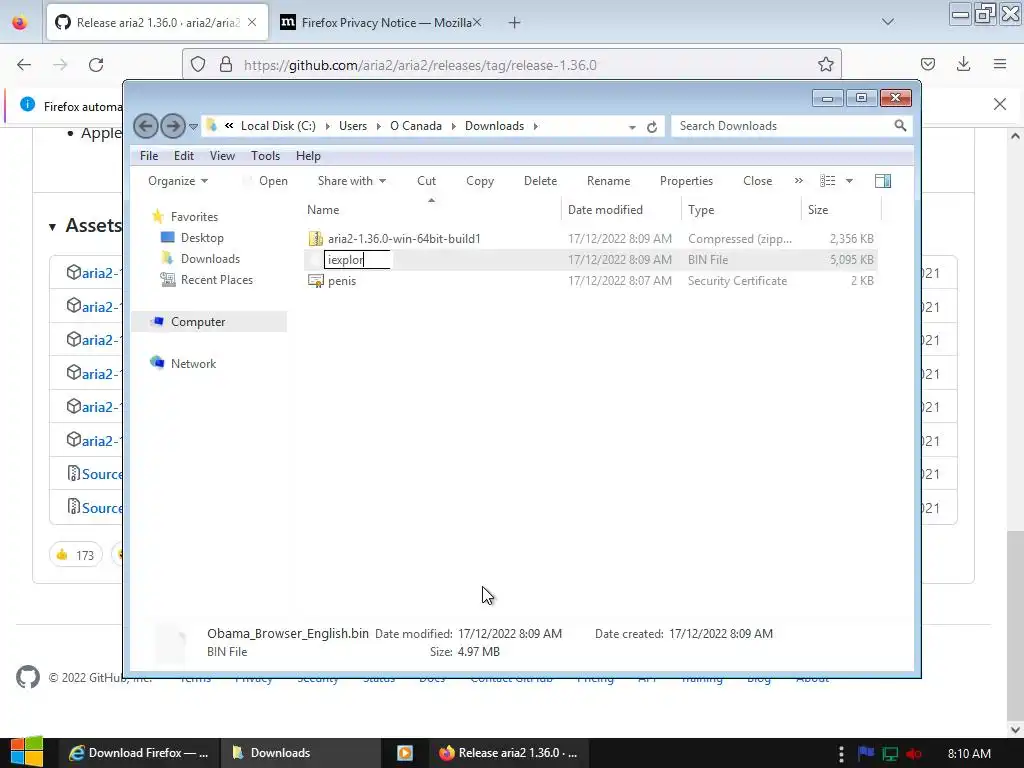Close the Release aria2 1.36.0 tab
The width and height of the screenshot is (1024, 768).
(x=252, y=22)
